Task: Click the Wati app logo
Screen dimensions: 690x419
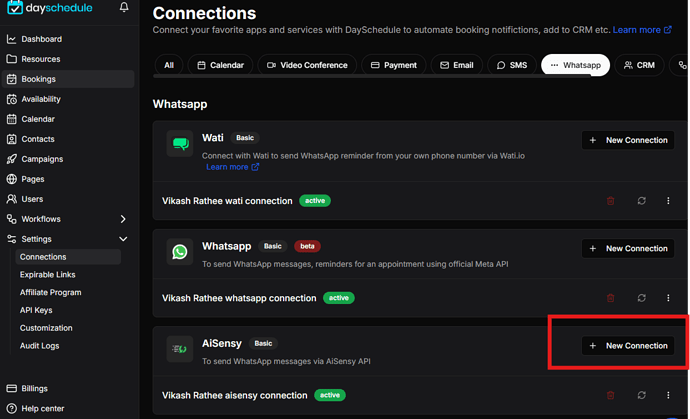Action: tap(180, 144)
